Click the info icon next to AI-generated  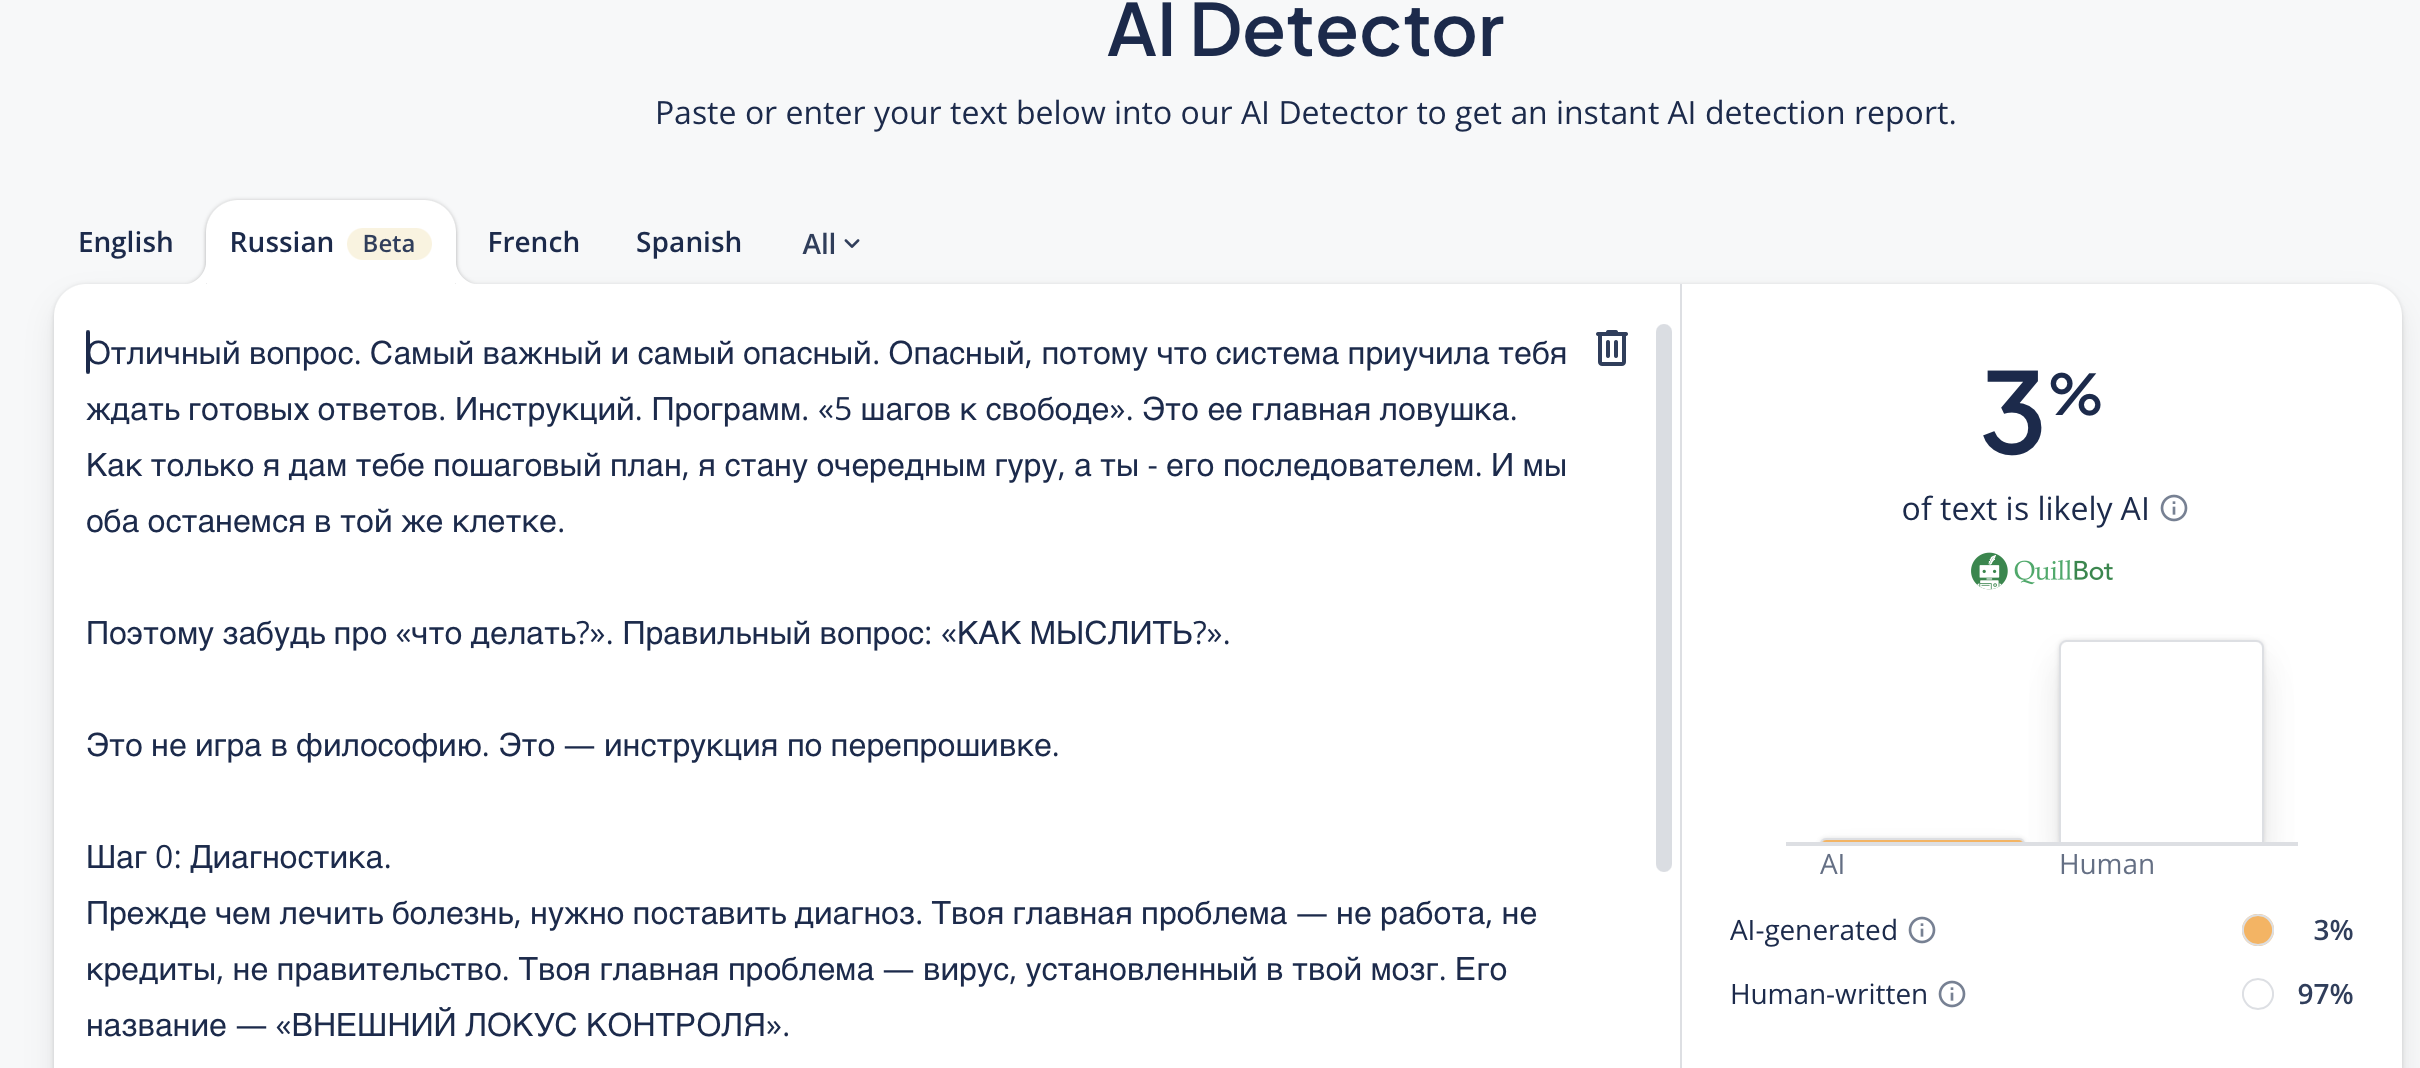click(x=1922, y=930)
